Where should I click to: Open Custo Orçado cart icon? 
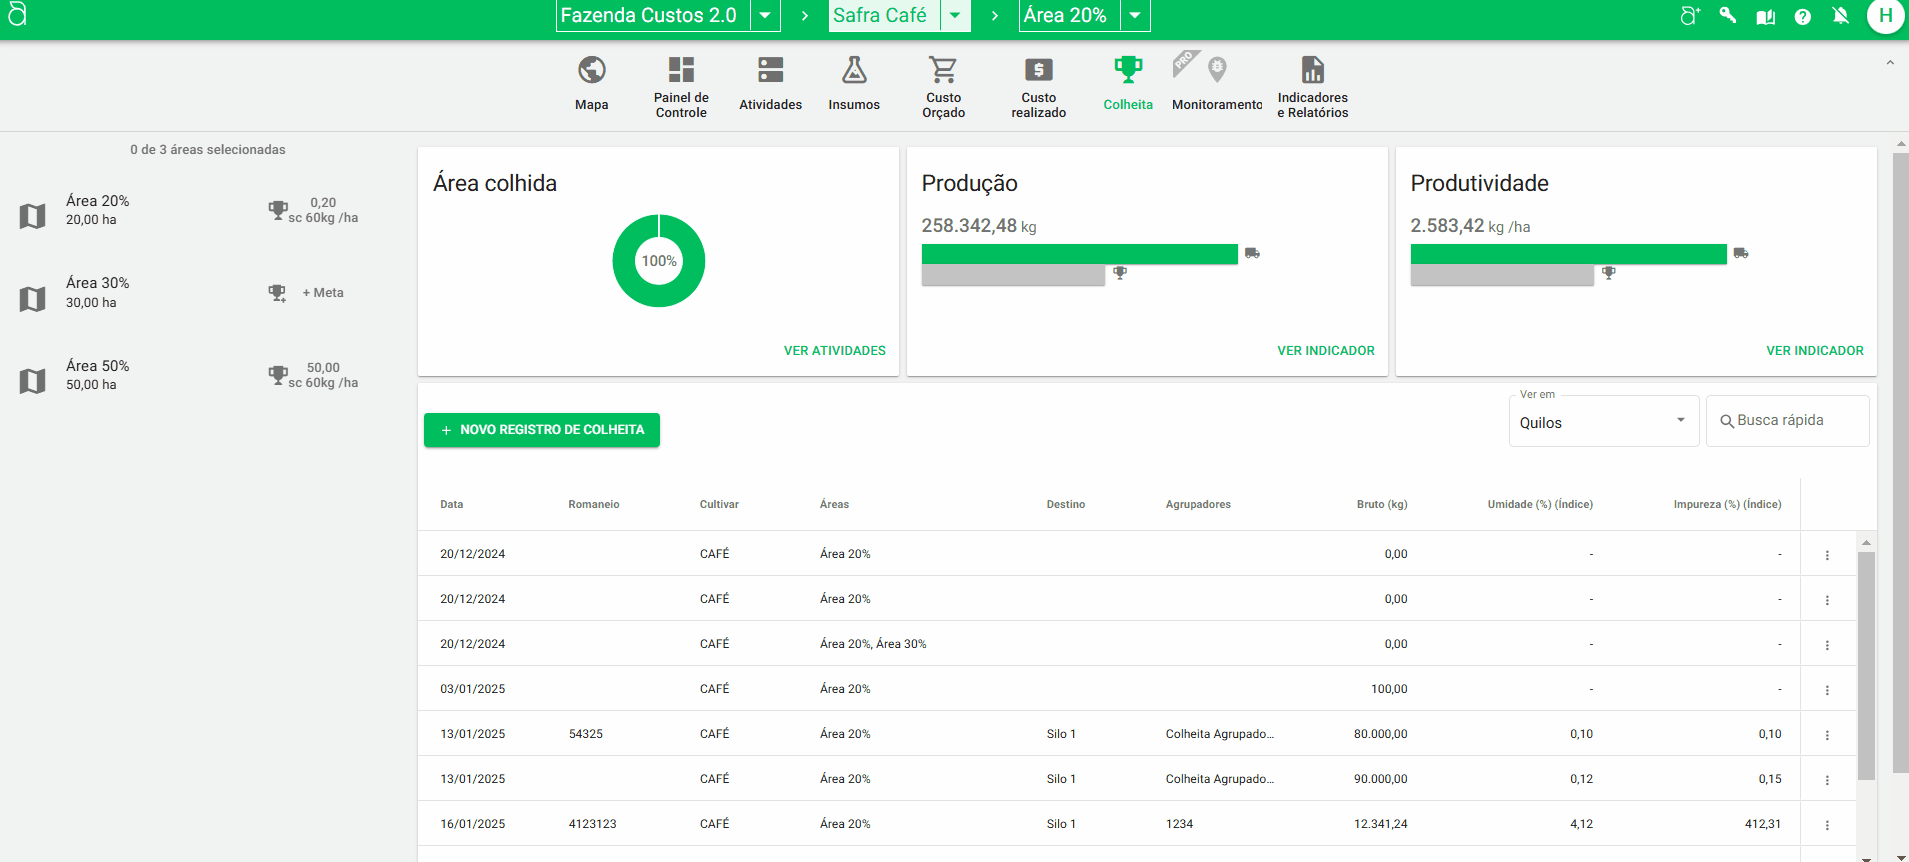click(943, 71)
